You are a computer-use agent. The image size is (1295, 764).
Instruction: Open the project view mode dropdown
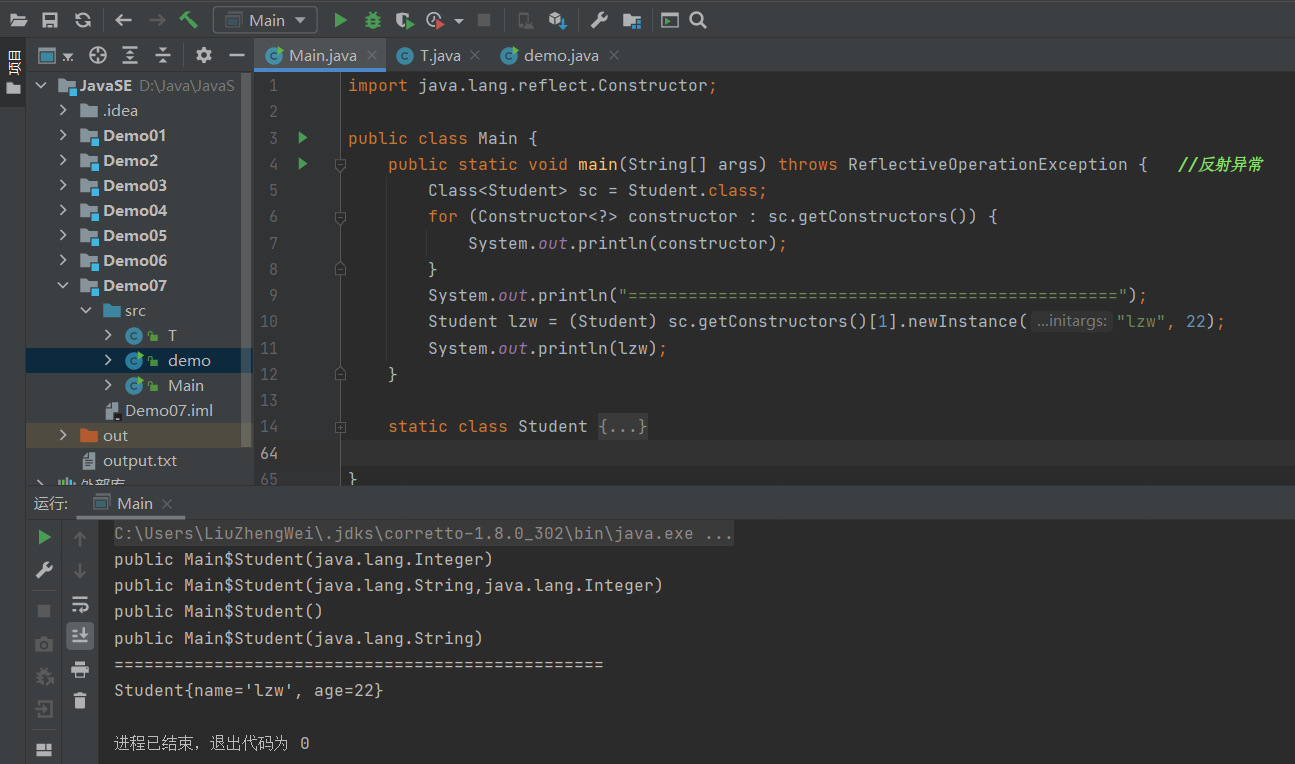[55, 55]
